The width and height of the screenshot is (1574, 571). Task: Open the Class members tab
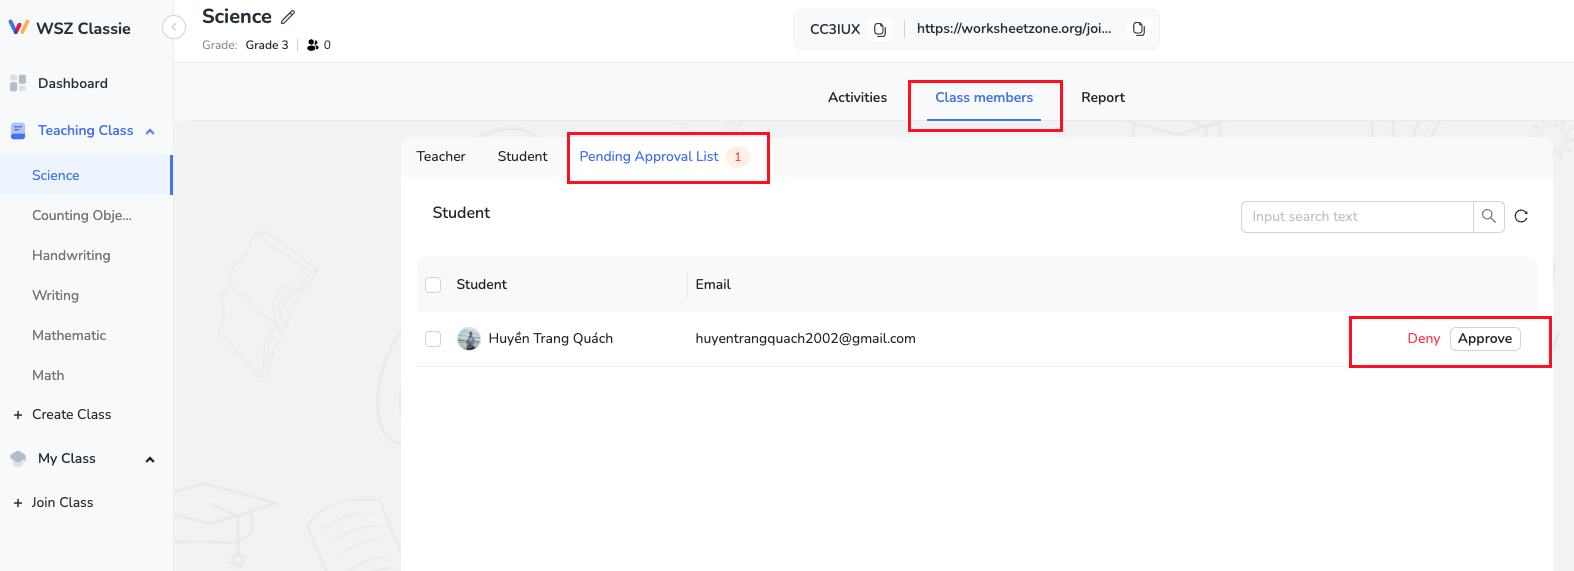[x=984, y=97]
